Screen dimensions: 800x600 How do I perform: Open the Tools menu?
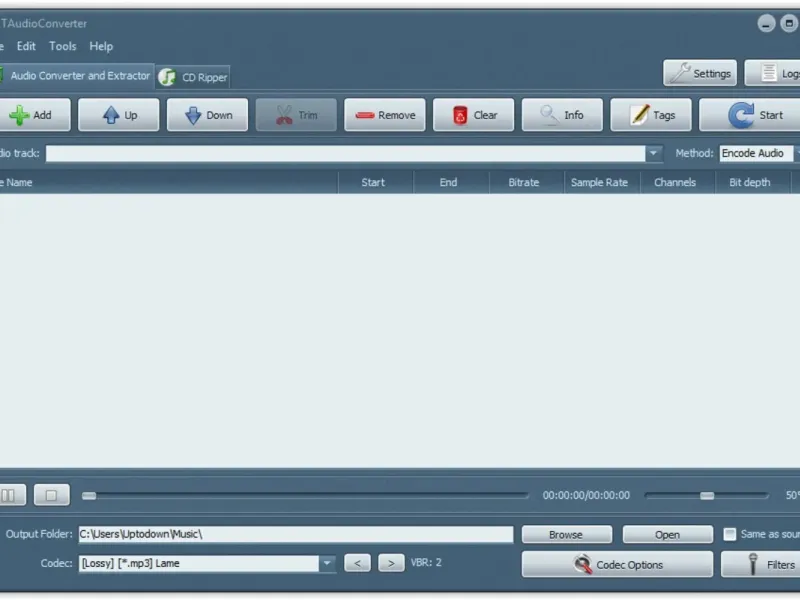point(63,46)
